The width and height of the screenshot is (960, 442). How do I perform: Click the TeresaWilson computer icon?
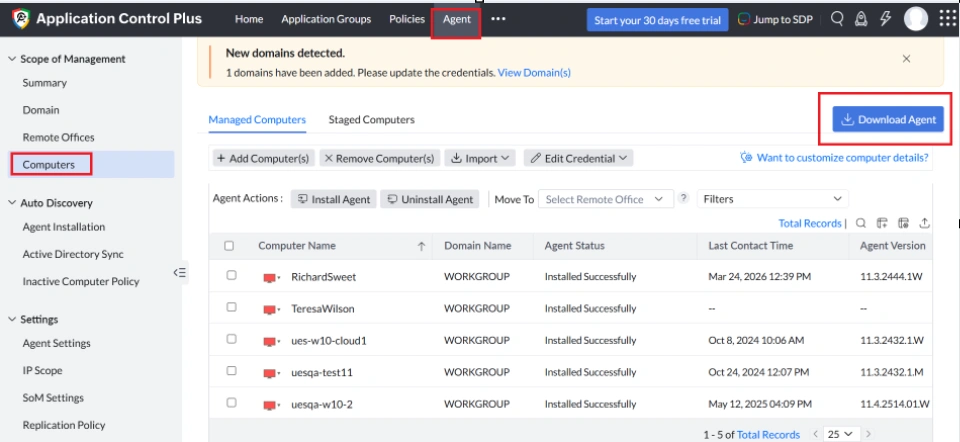point(269,310)
